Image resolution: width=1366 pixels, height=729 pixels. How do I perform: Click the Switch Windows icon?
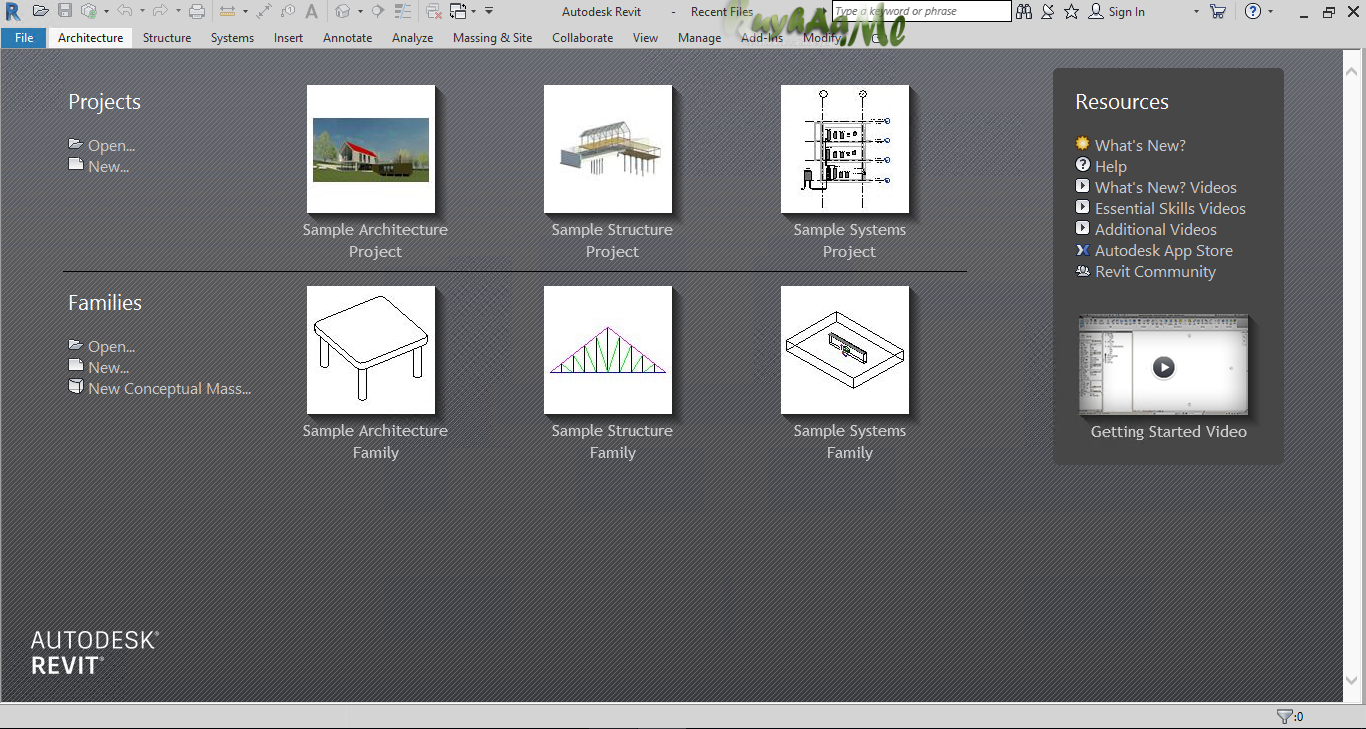click(458, 11)
